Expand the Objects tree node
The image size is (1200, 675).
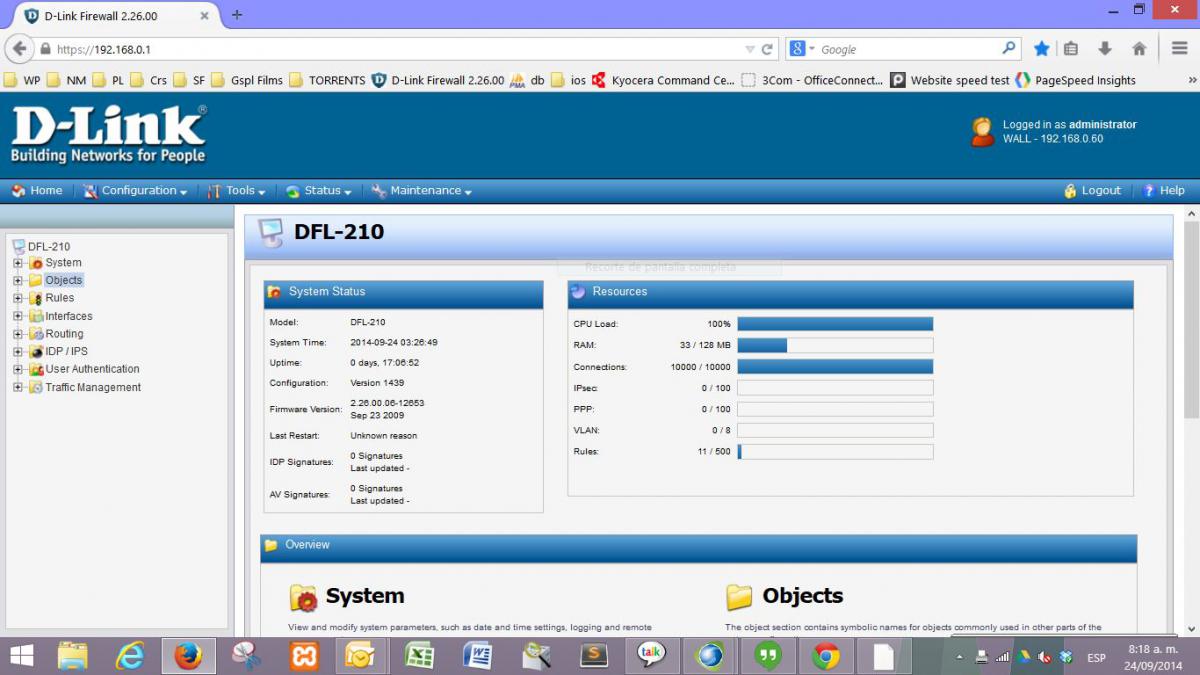coord(17,281)
